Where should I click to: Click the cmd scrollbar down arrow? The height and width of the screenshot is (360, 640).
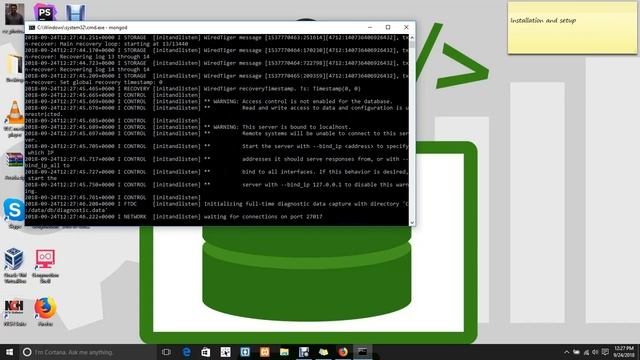tap(412, 222)
